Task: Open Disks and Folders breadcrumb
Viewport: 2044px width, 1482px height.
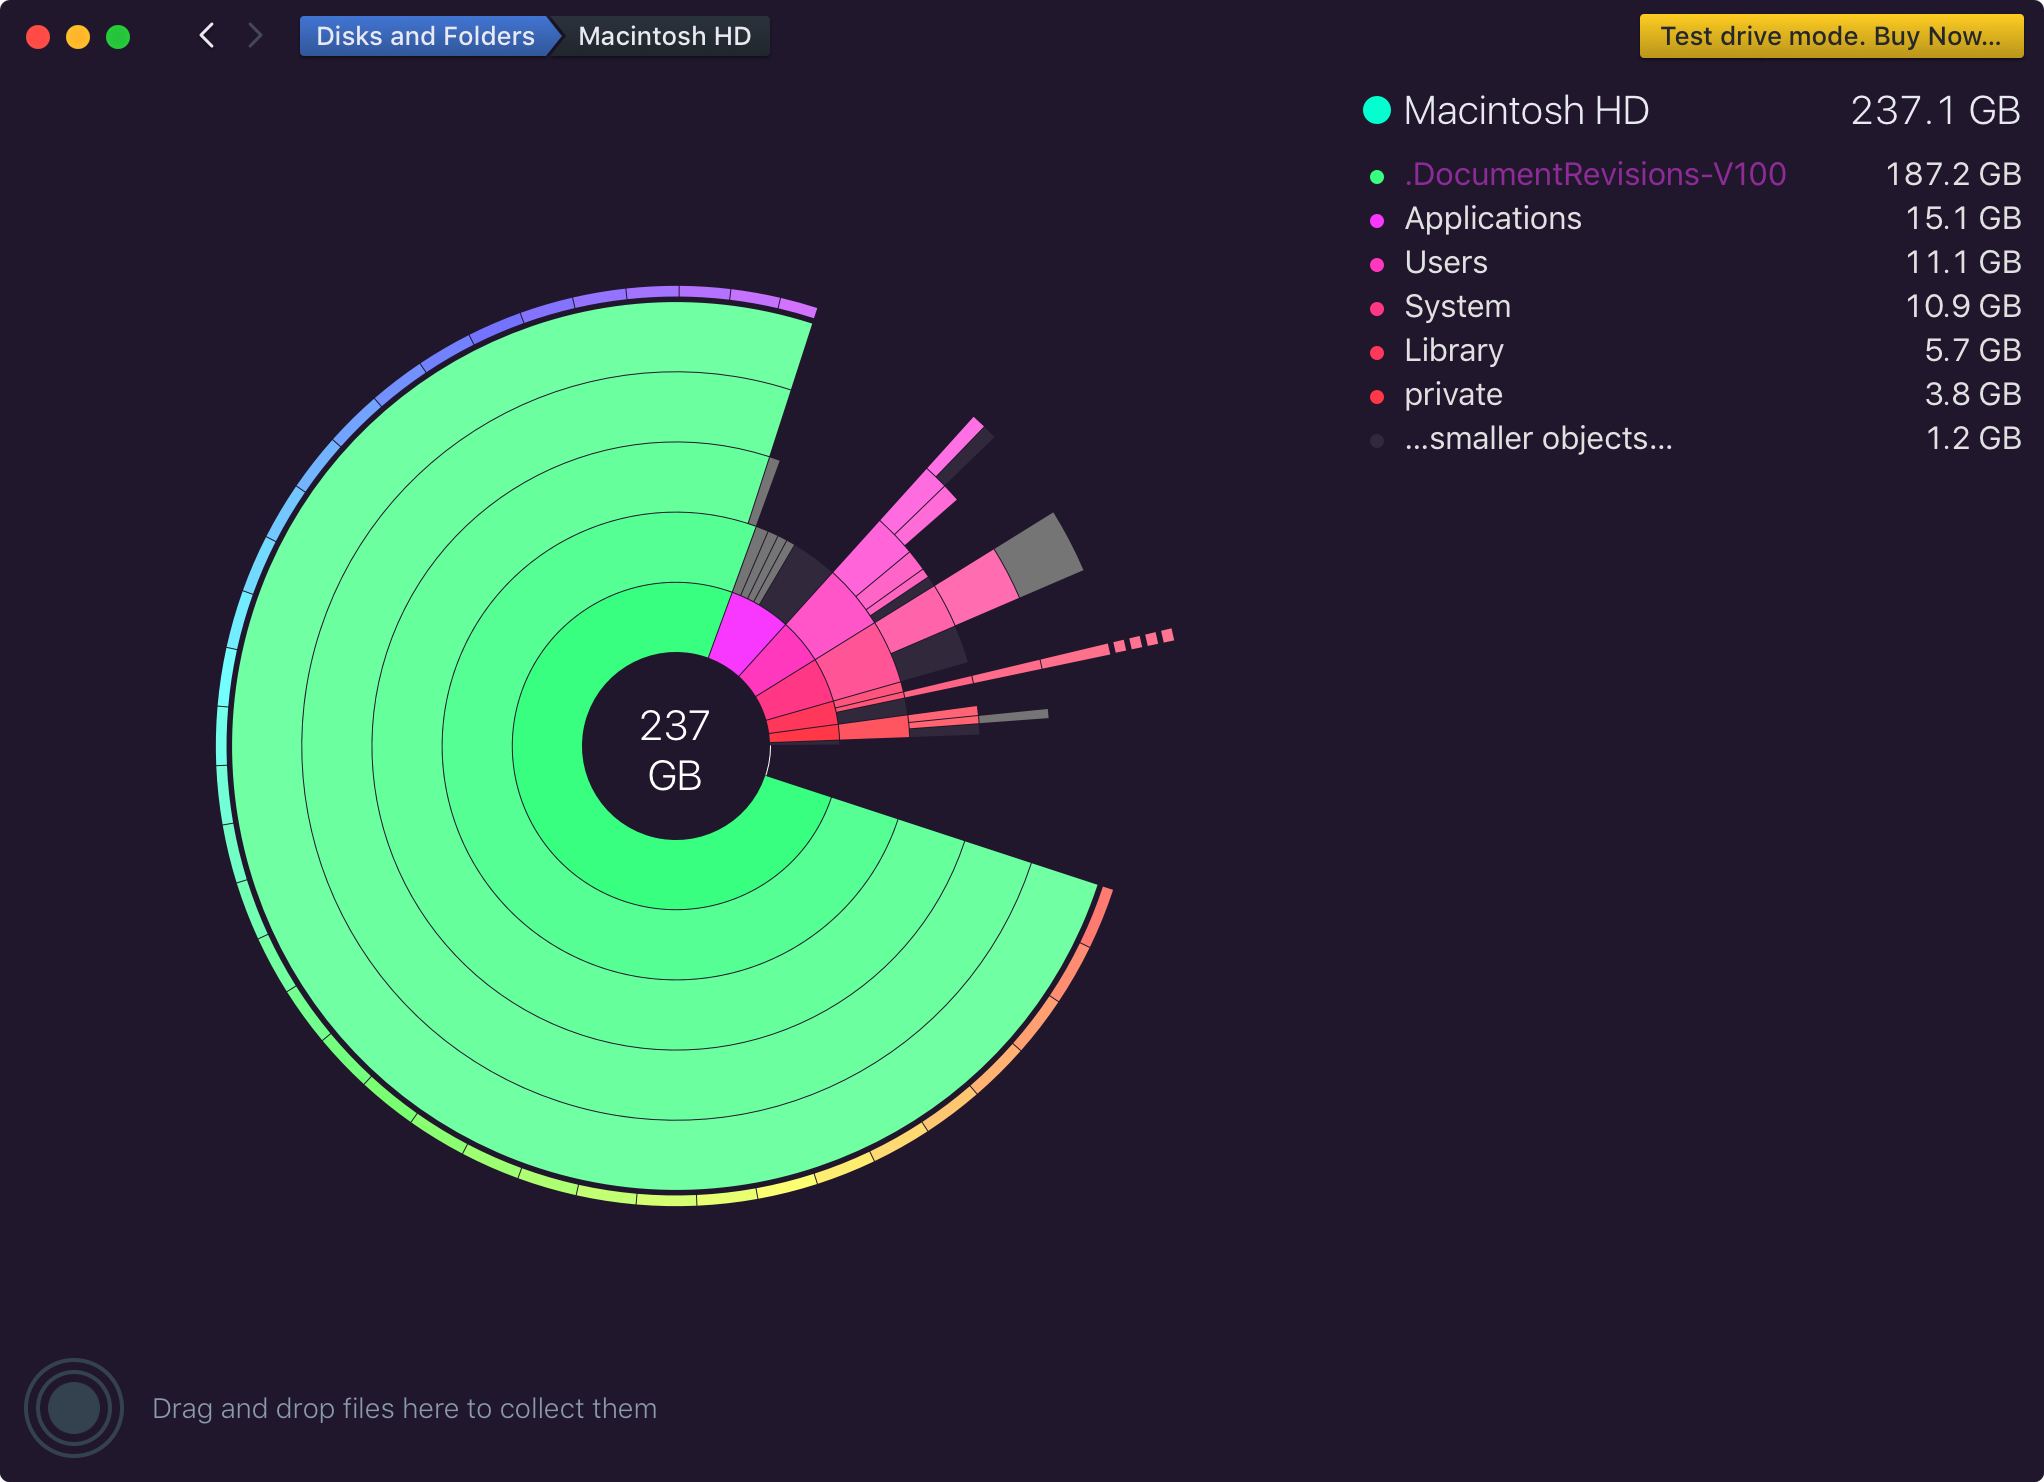Action: click(425, 36)
